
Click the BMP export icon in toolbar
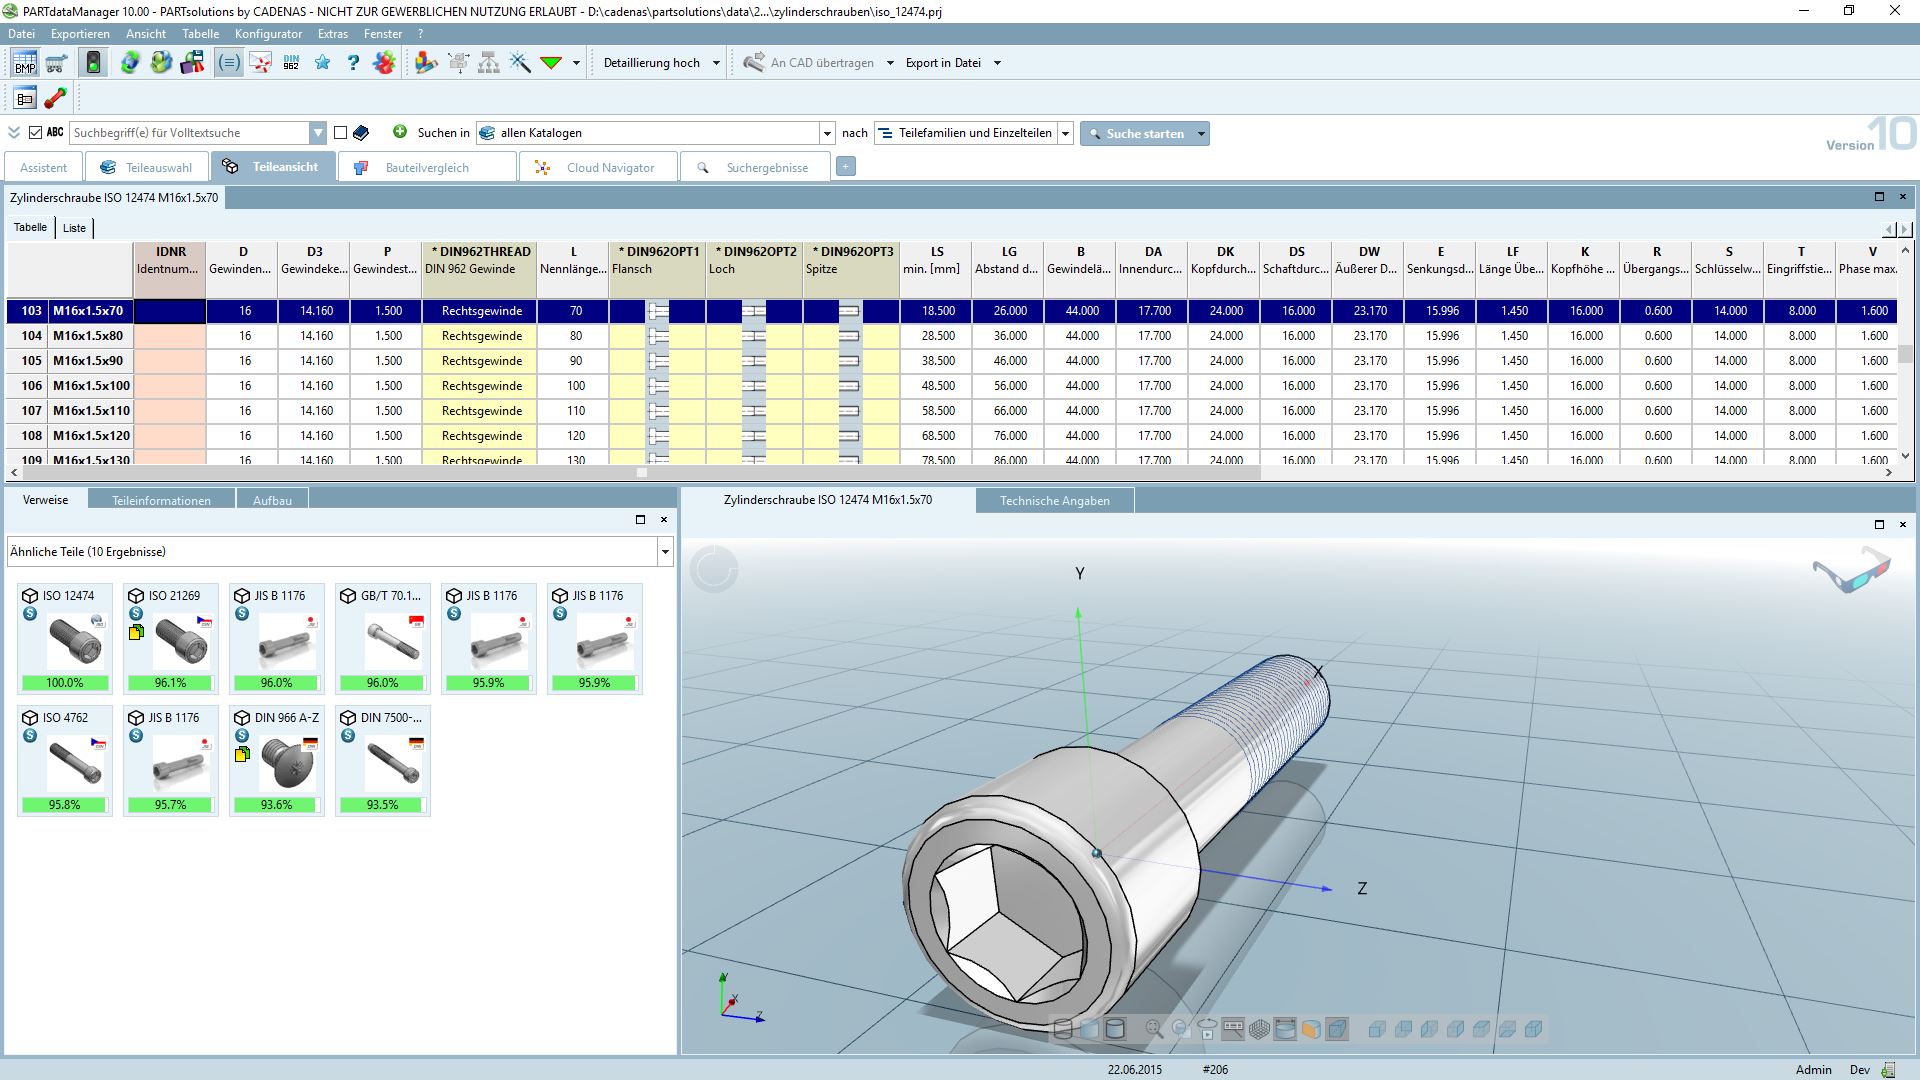(x=25, y=63)
